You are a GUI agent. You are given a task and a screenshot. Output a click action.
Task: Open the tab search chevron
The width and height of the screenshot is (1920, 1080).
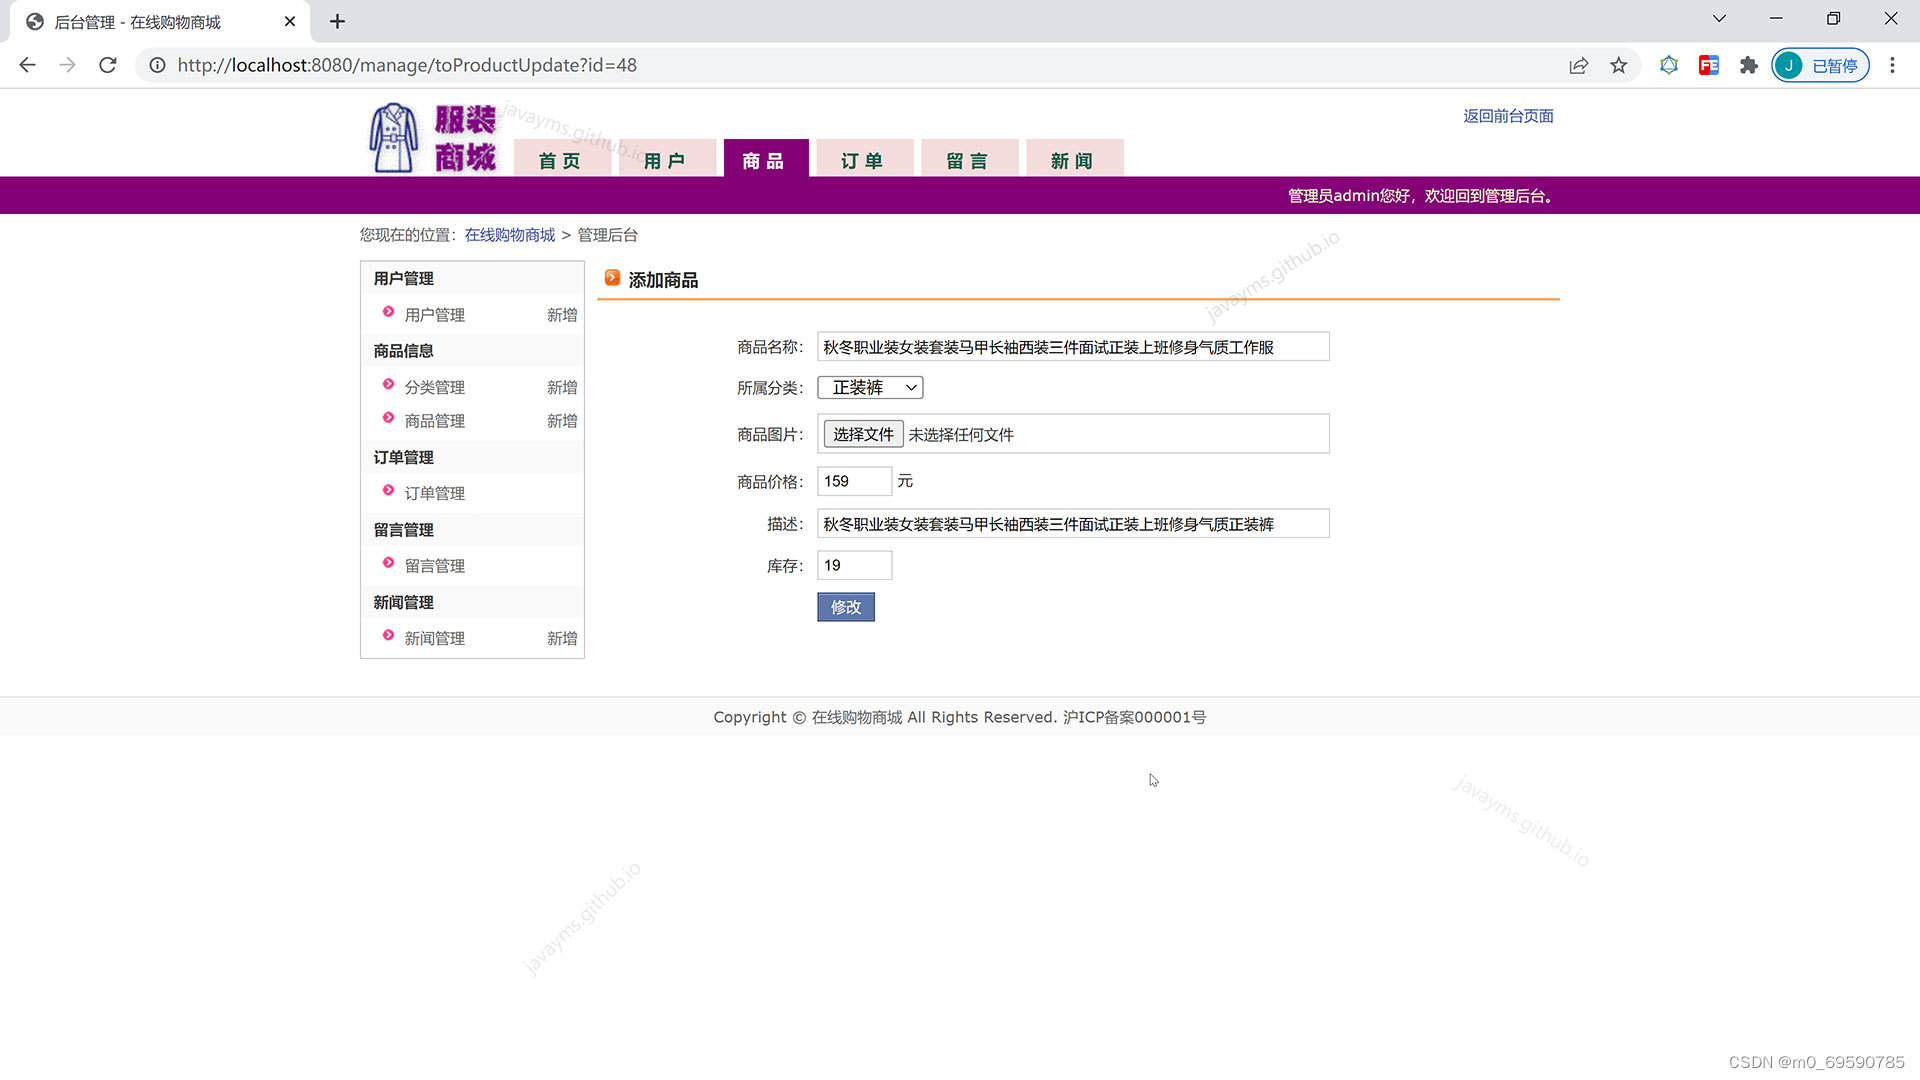pos(1719,18)
